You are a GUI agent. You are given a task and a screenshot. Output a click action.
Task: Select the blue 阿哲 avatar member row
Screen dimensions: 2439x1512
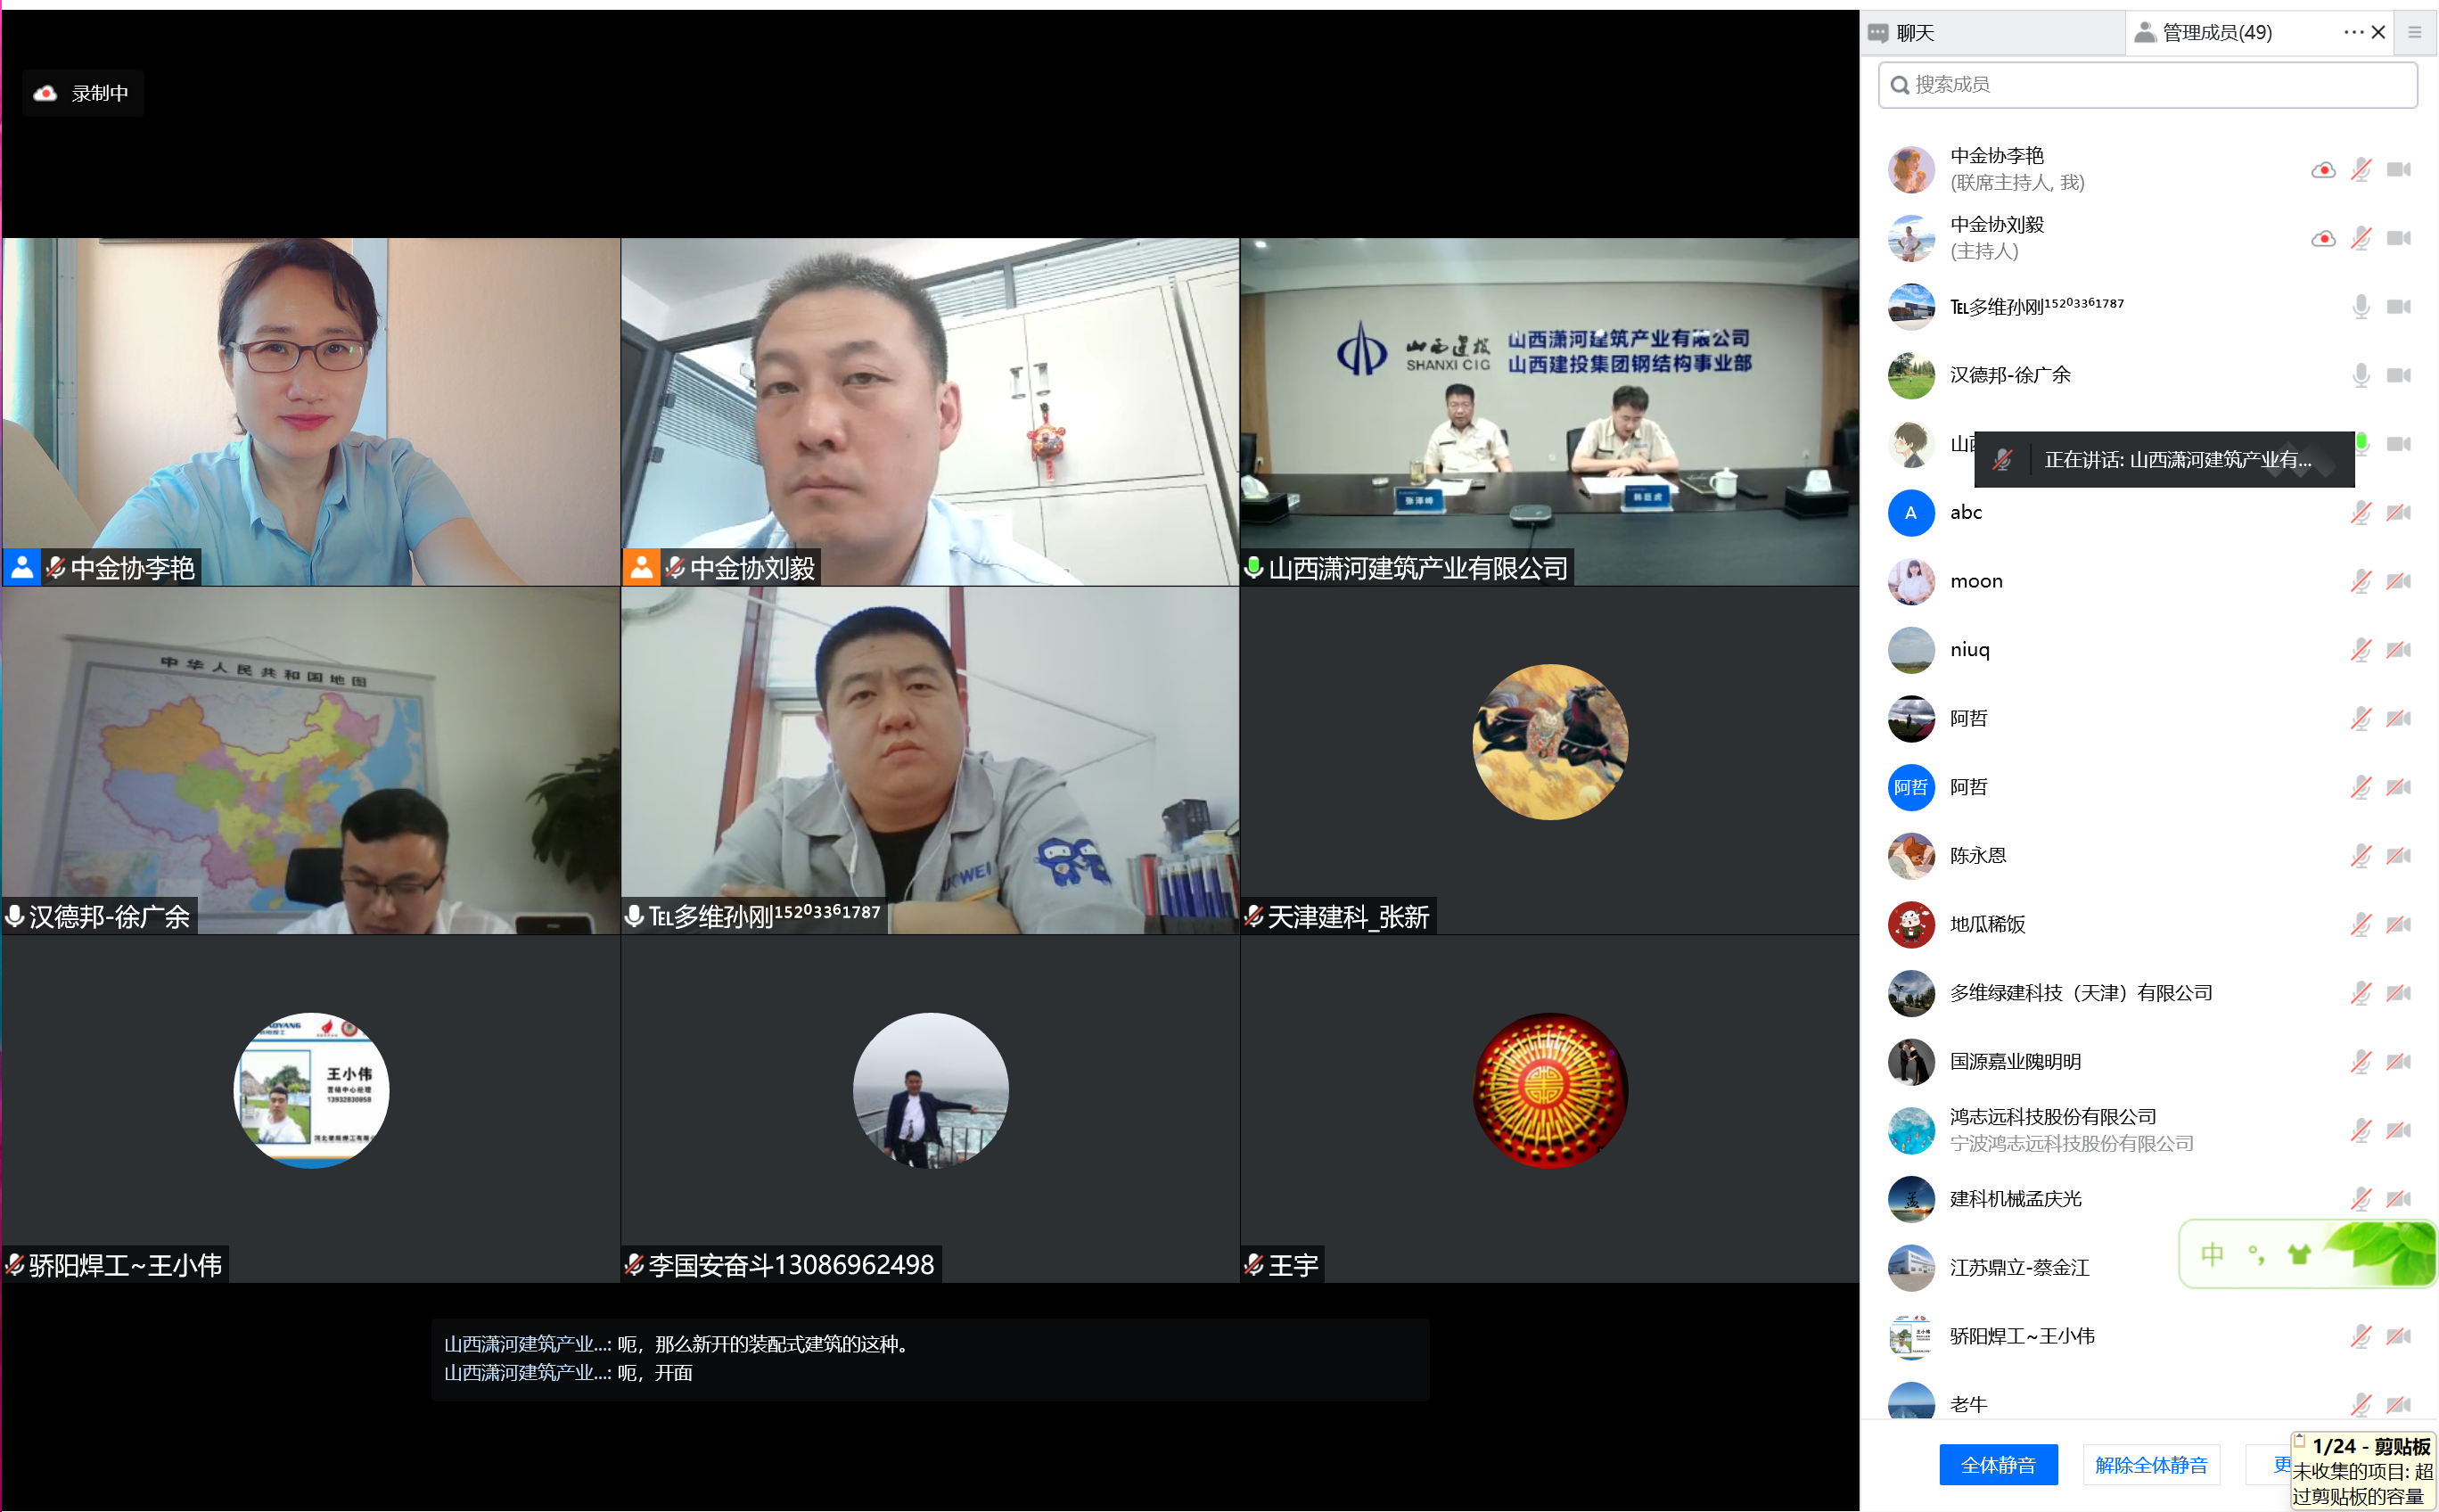pos(2147,787)
